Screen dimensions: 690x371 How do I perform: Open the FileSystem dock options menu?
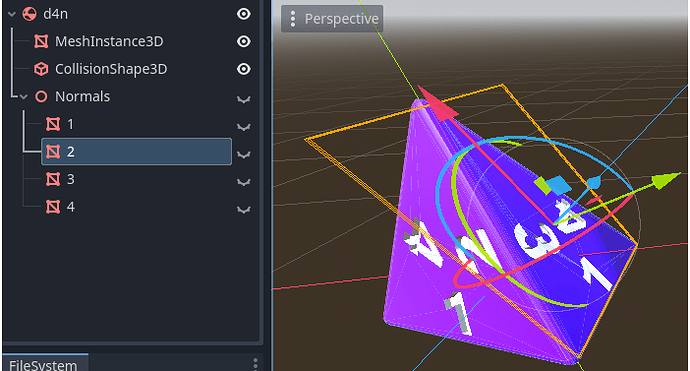pos(255,364)
